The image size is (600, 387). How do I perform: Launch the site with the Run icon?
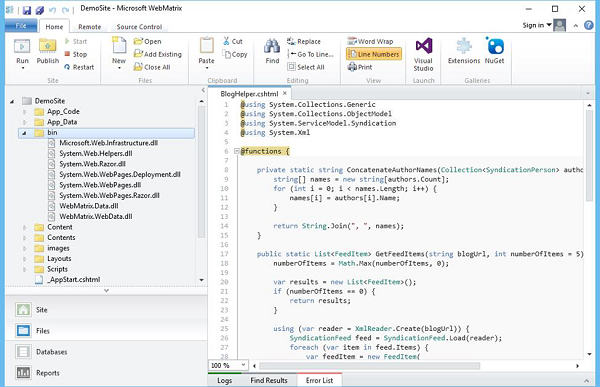point(22,46)
